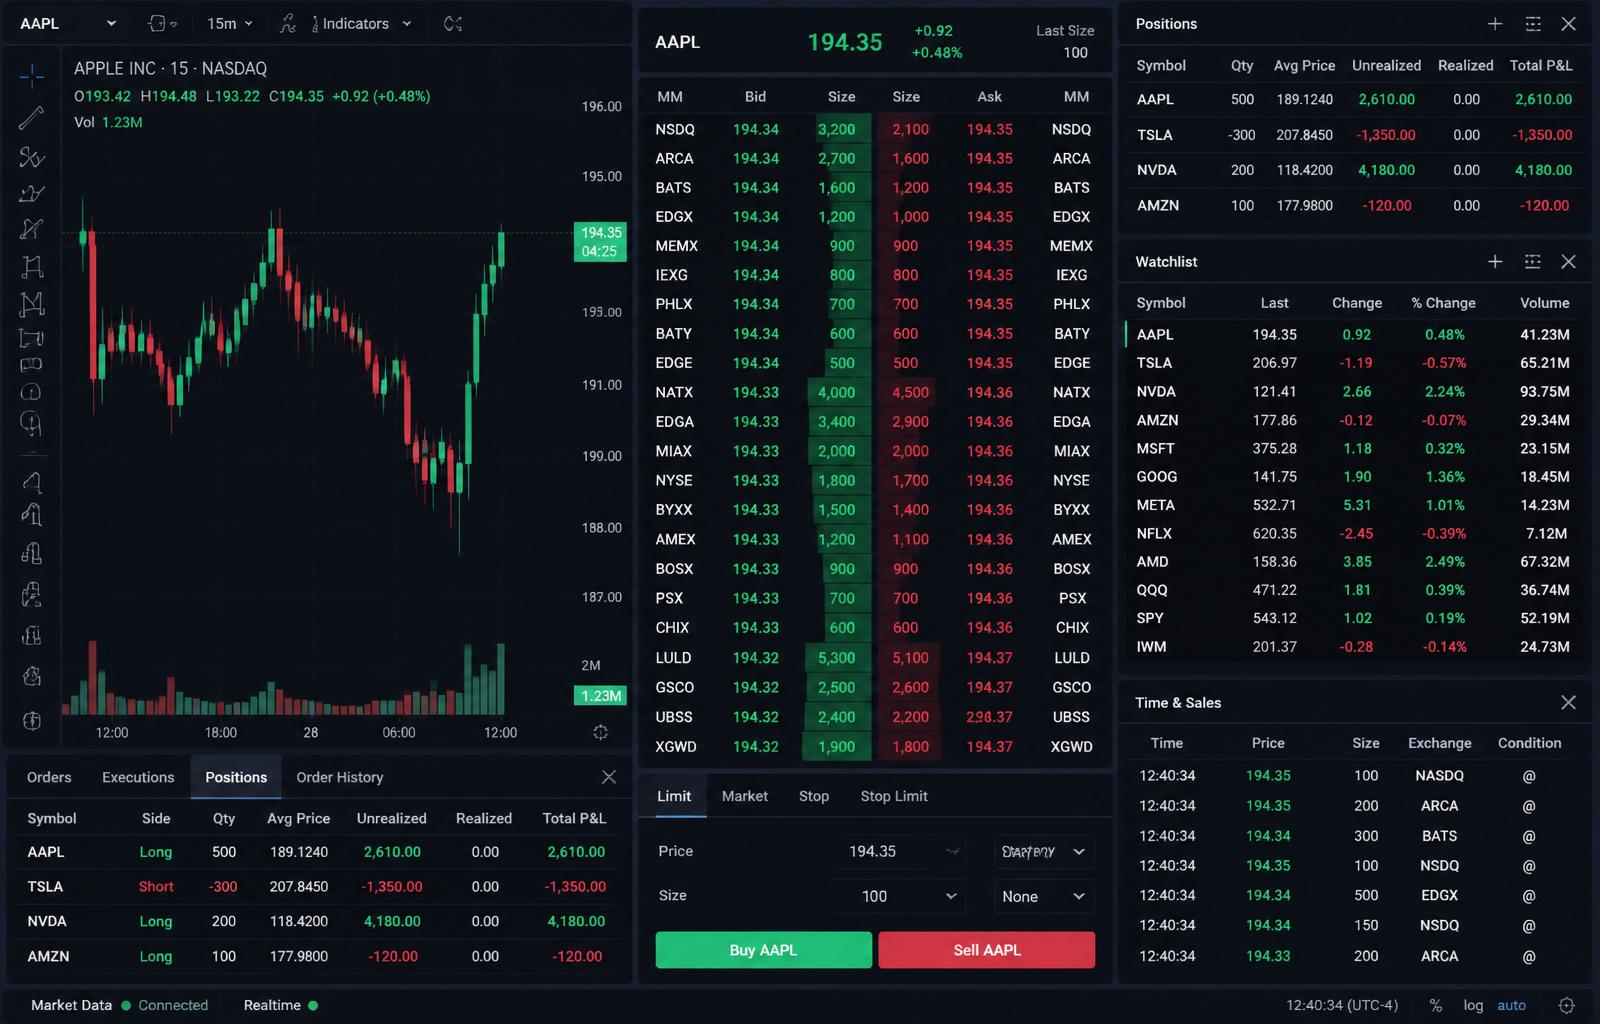Sort Watchlist by % Change column
This screenshot has height=1024, width=1600.
(x=1443, y=303)
